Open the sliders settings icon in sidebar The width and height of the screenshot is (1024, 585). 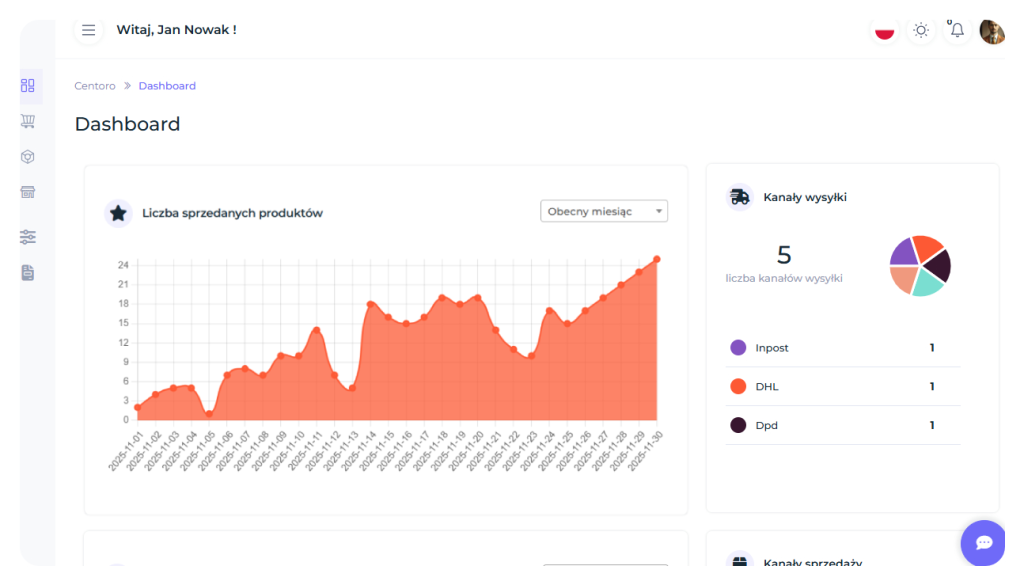[28, 237]
